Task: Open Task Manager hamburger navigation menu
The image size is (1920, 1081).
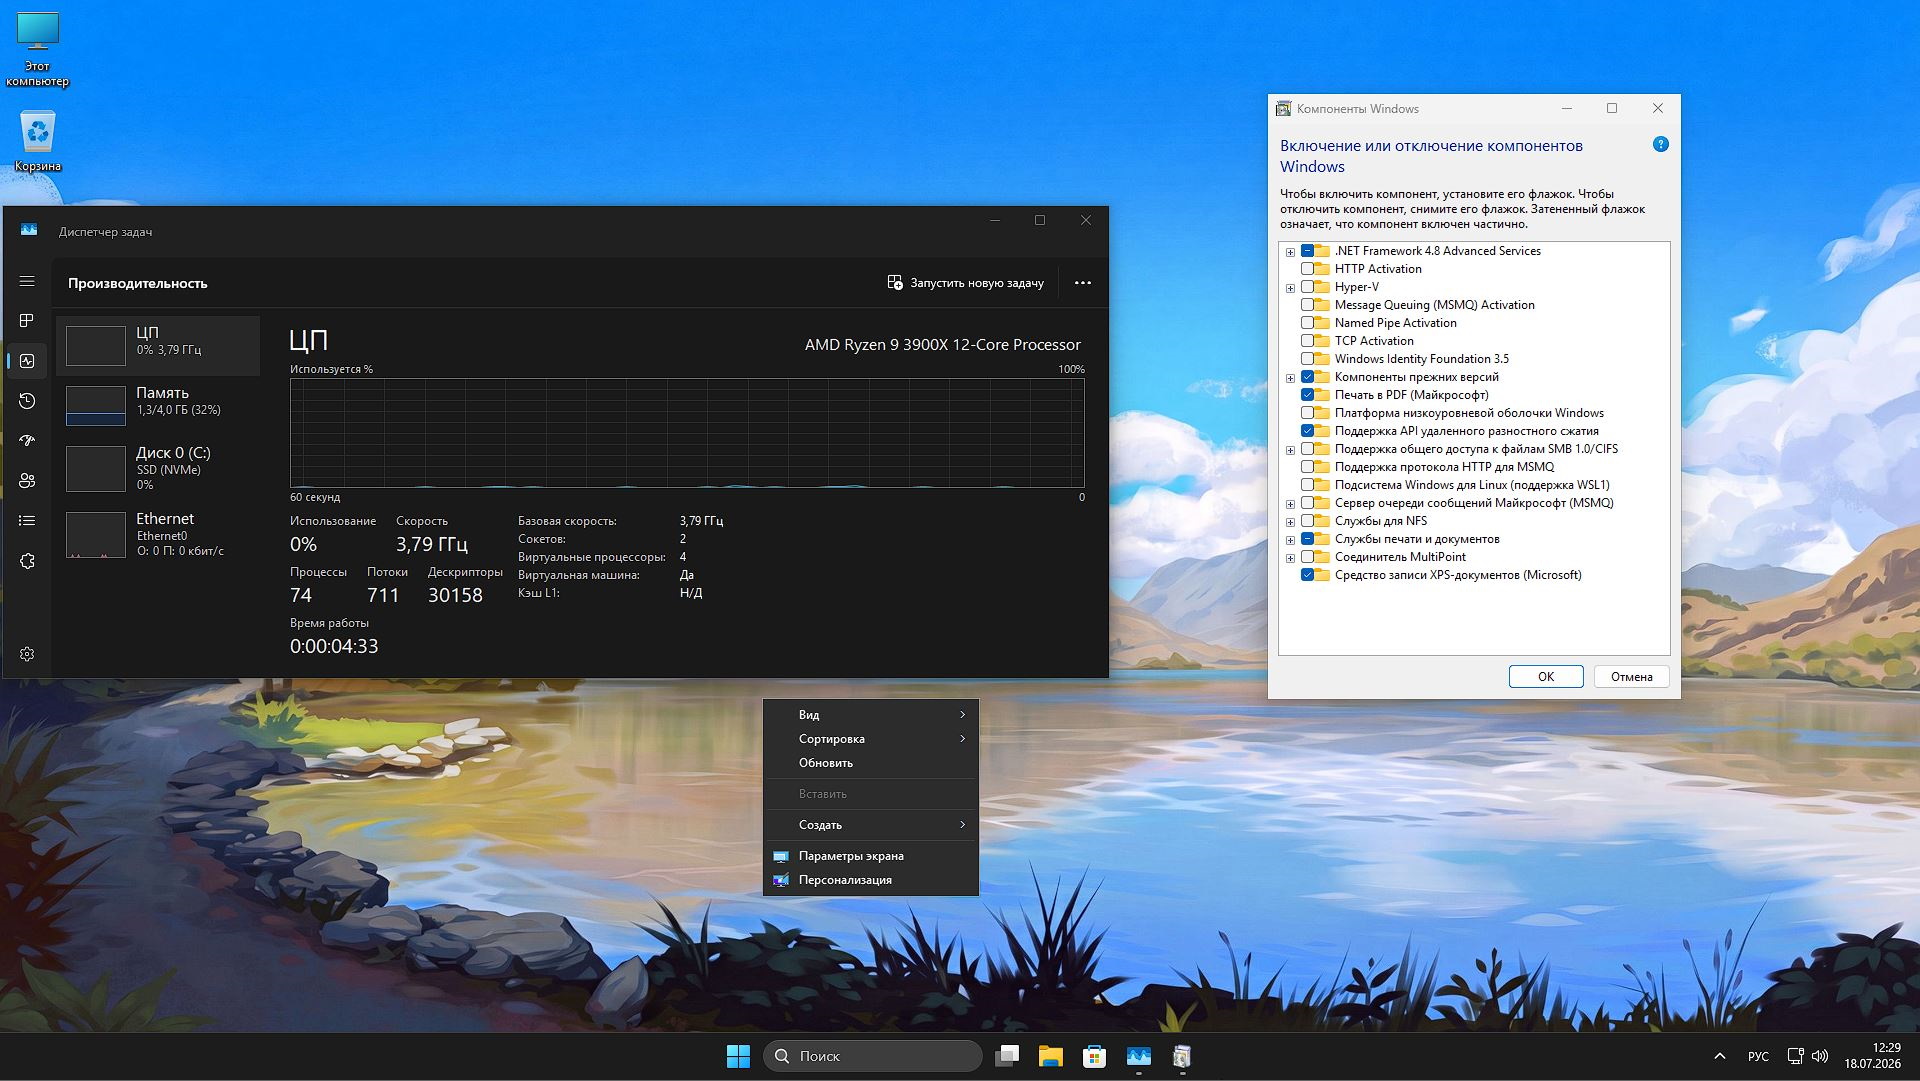Action: pyautogui.click(x=27, y=282)
